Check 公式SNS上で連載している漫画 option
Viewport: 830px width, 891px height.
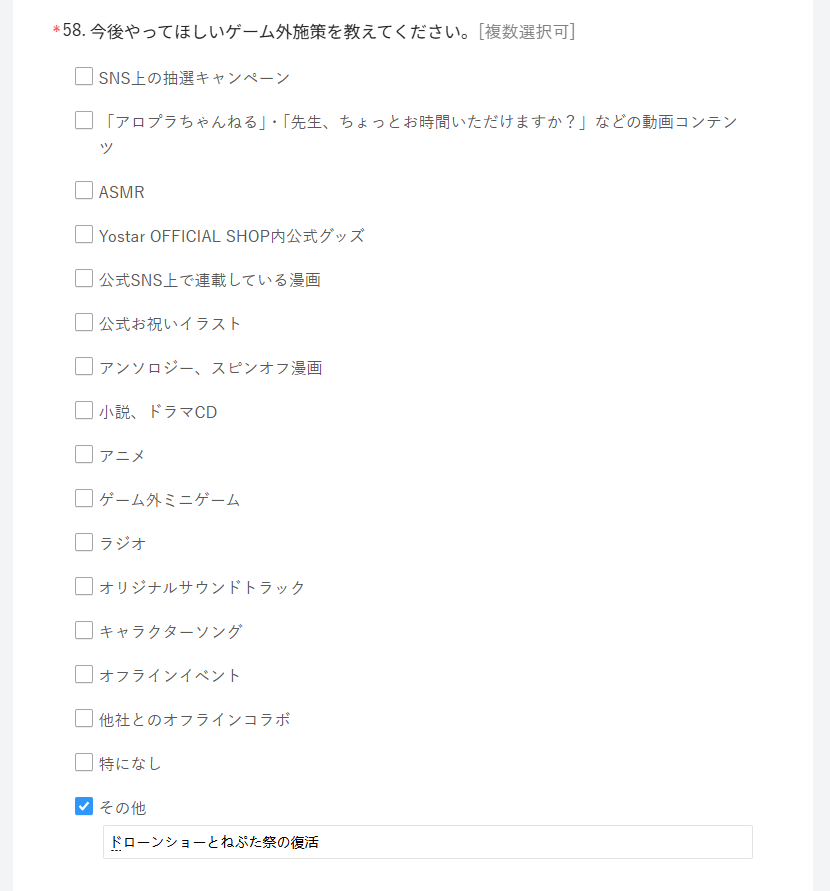84,279
